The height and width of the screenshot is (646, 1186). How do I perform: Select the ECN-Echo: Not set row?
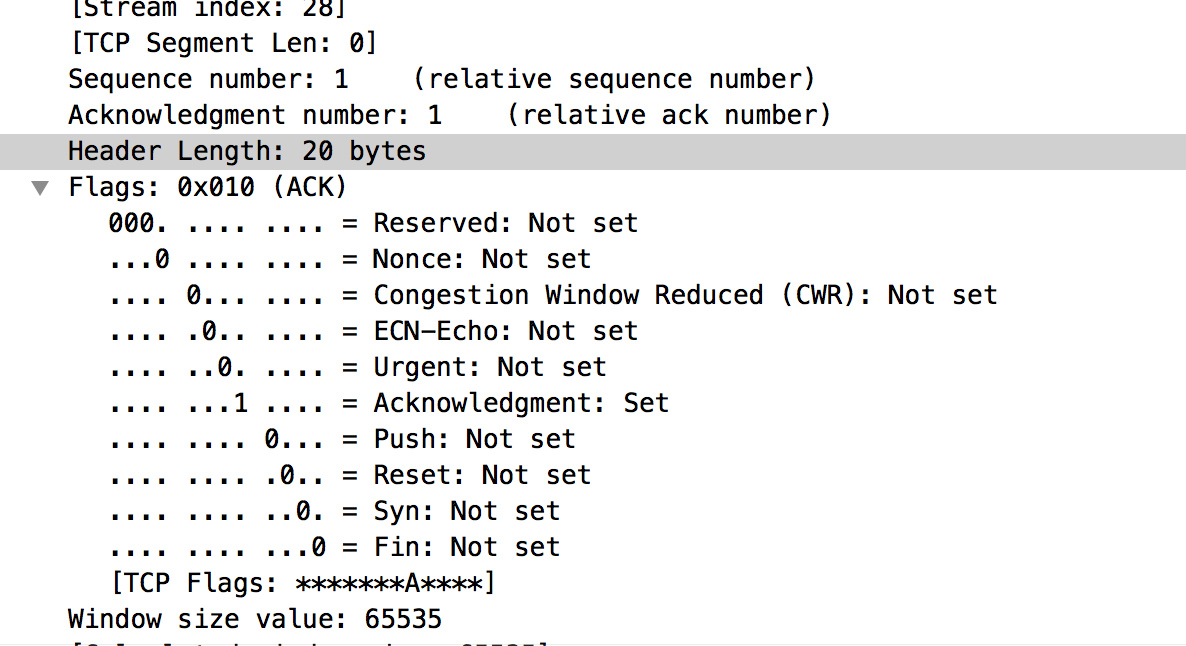[372, 331]
